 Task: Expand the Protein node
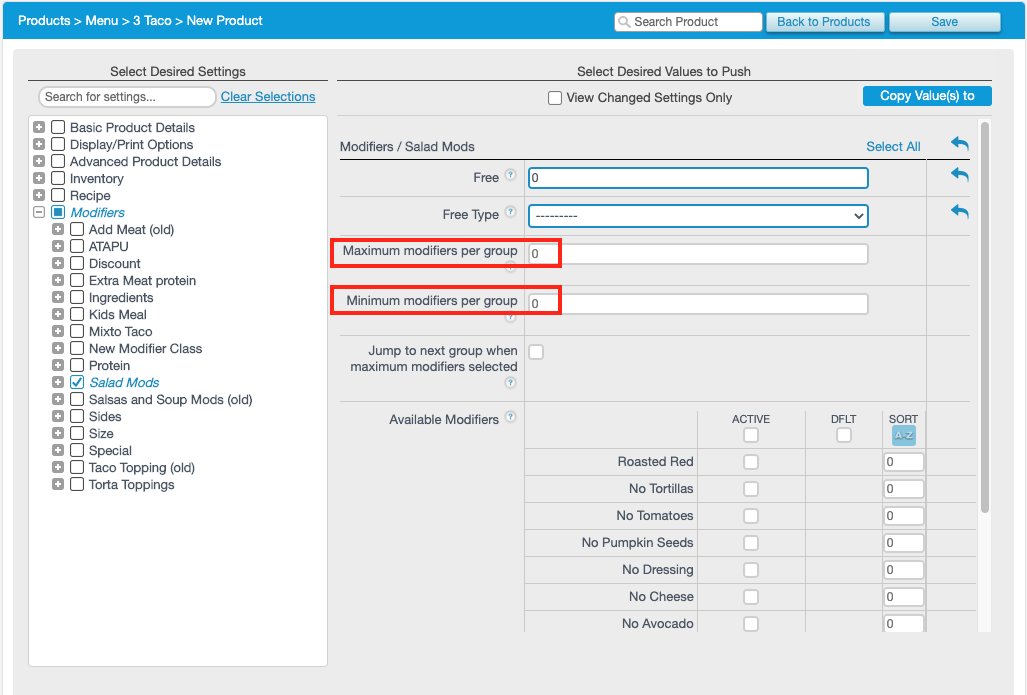[58, 366]
